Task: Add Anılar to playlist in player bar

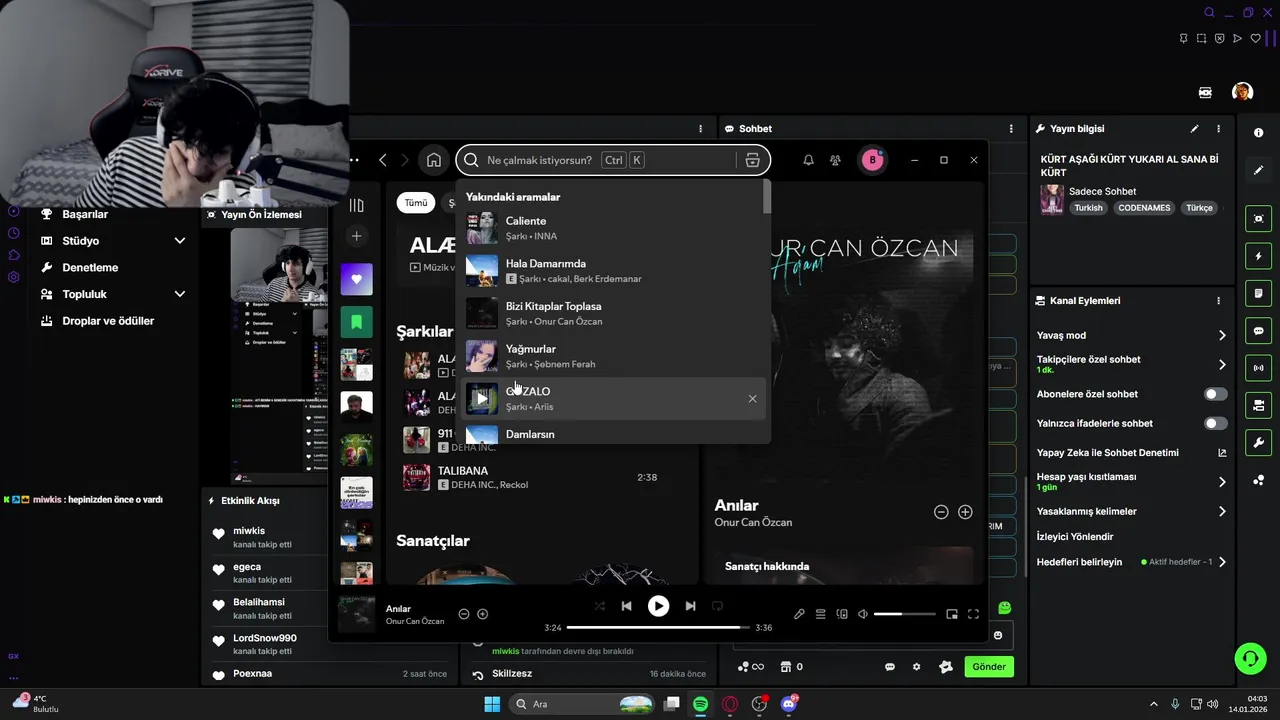Action: coord(483,614)
